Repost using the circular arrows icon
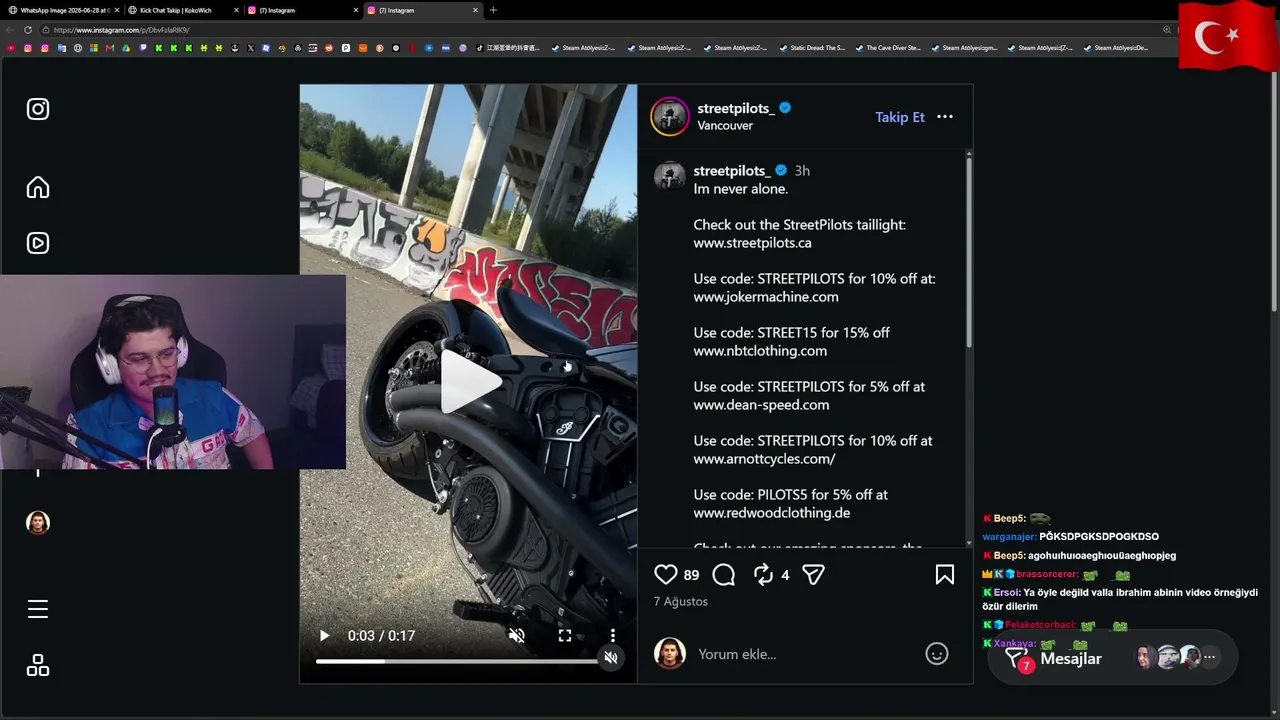Image resolution: width=1280 pixels, height=720 pixels. [x=763, y=574]
